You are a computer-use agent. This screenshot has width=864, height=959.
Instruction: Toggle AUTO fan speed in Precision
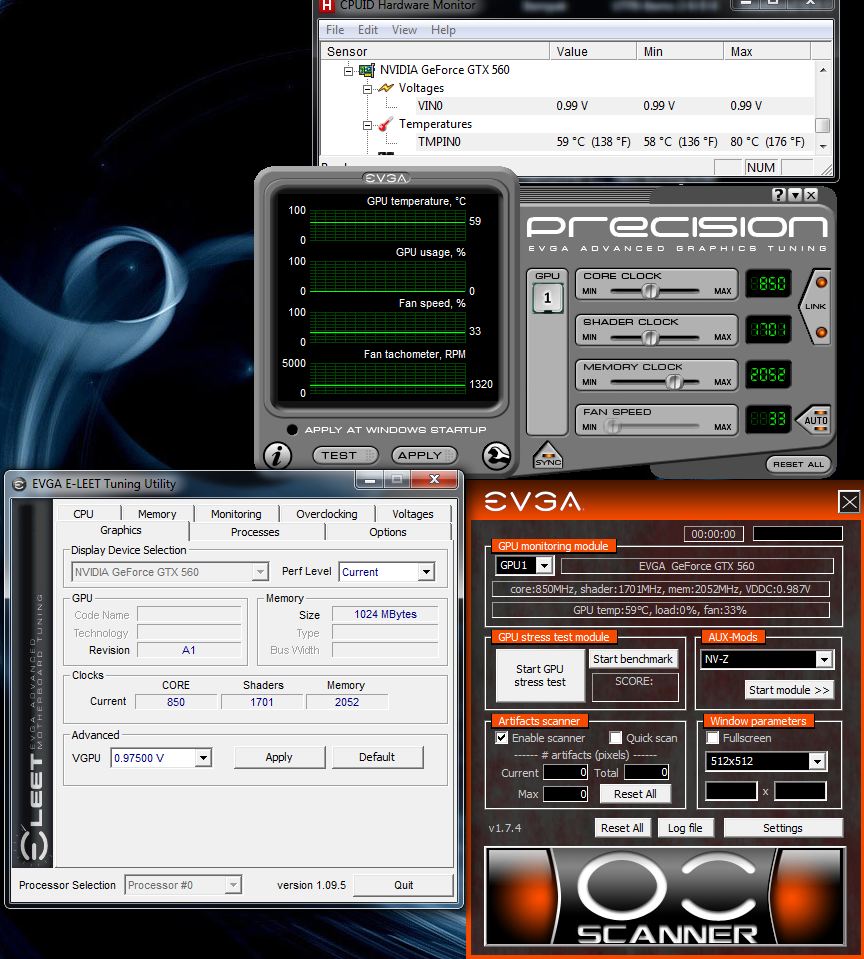[815, 420]
